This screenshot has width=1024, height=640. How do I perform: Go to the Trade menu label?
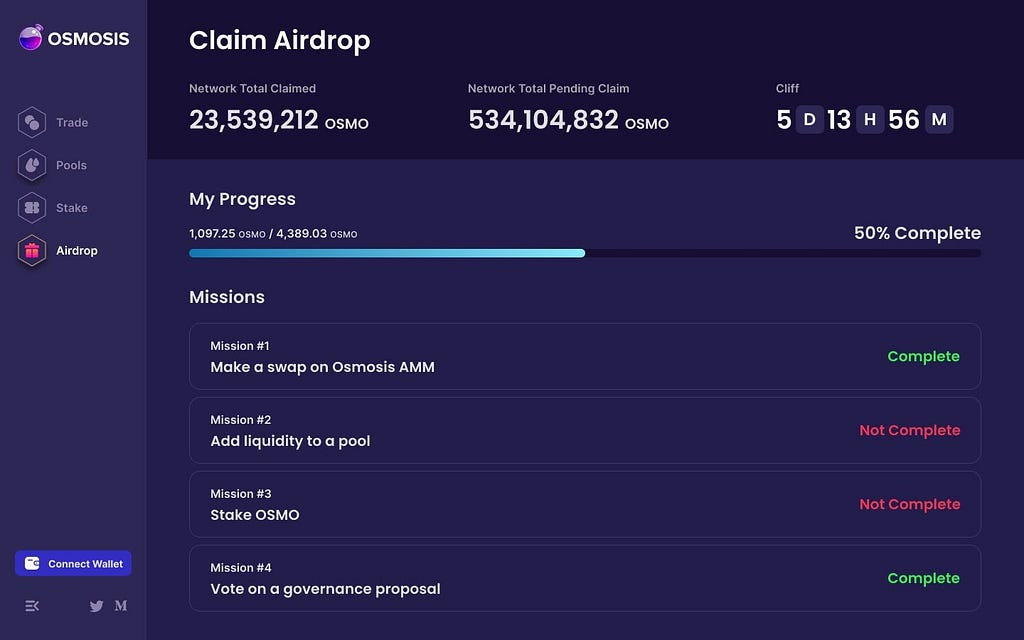[72, 123]
